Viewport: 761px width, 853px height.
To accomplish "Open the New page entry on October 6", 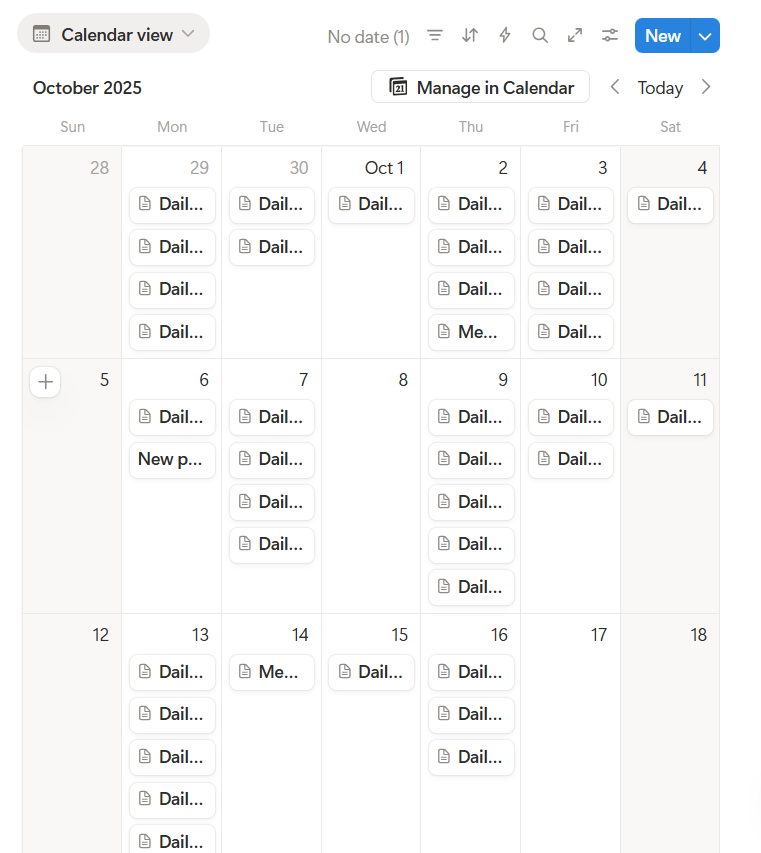I will 172,460.
